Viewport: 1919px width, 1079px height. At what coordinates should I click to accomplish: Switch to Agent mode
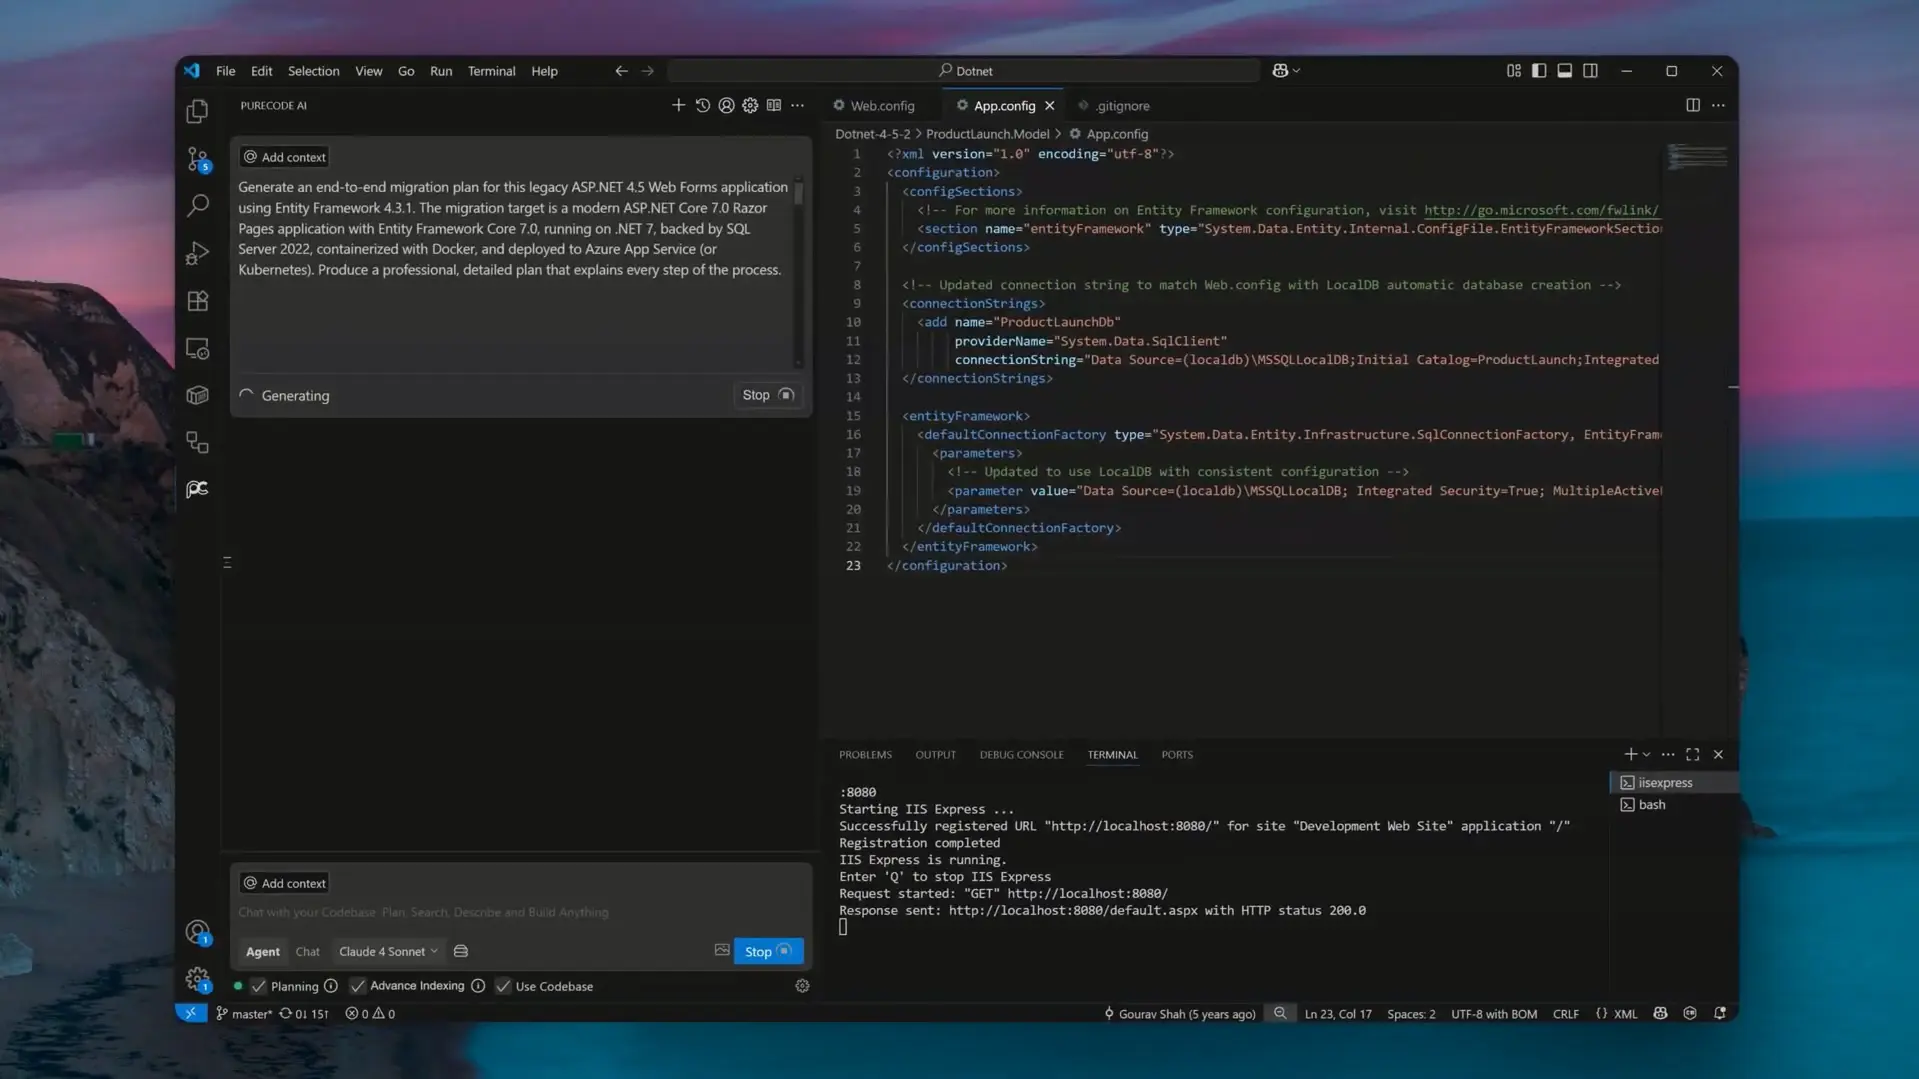[x=263, y=951]
